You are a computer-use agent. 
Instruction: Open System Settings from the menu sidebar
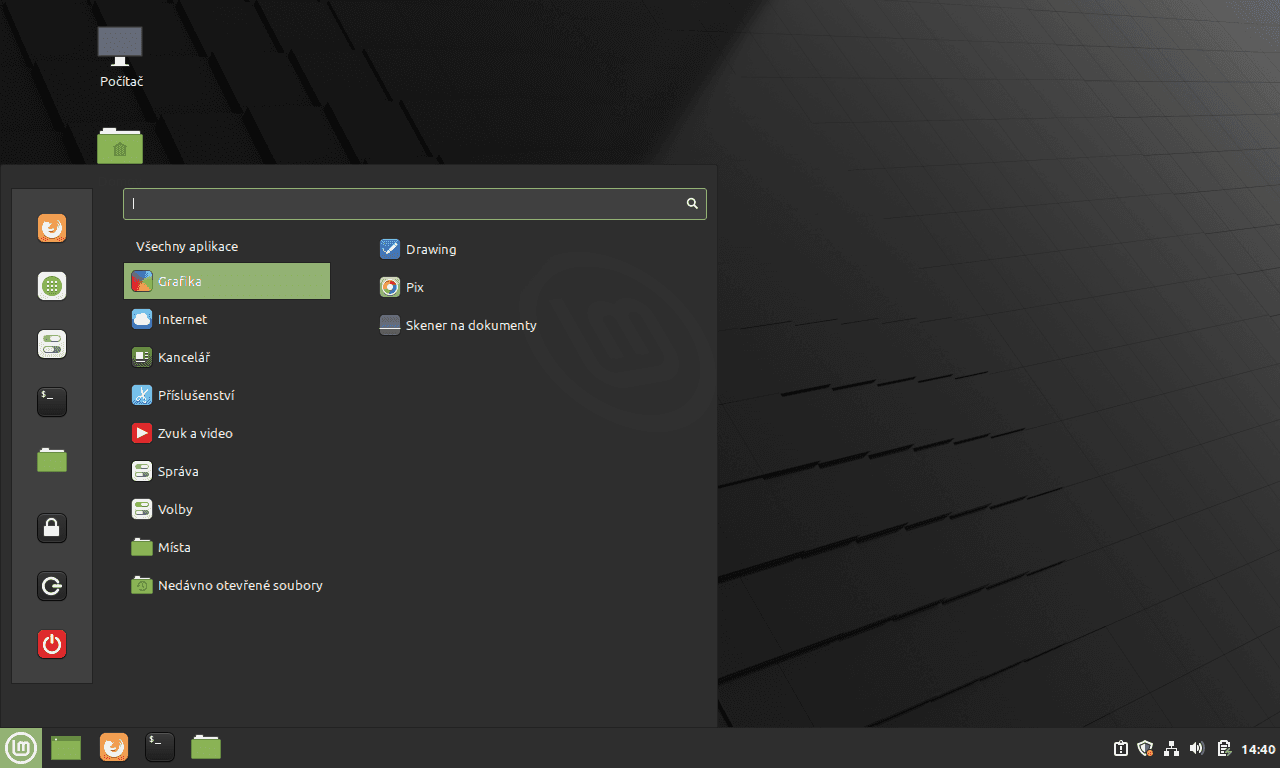[51, 344]
